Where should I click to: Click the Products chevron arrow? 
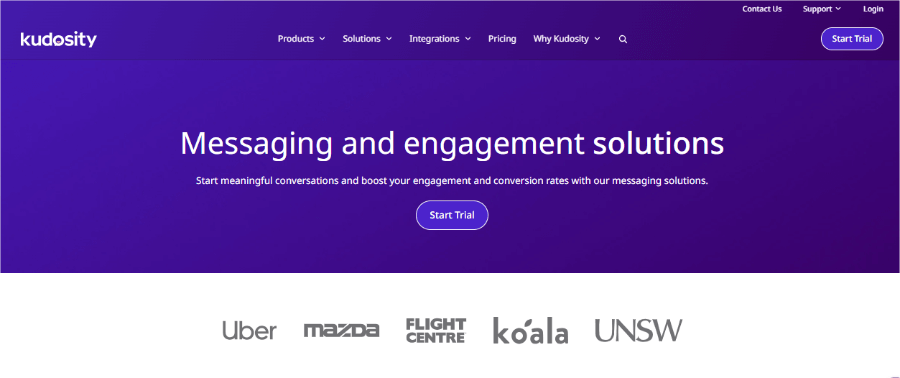point(322,39)
